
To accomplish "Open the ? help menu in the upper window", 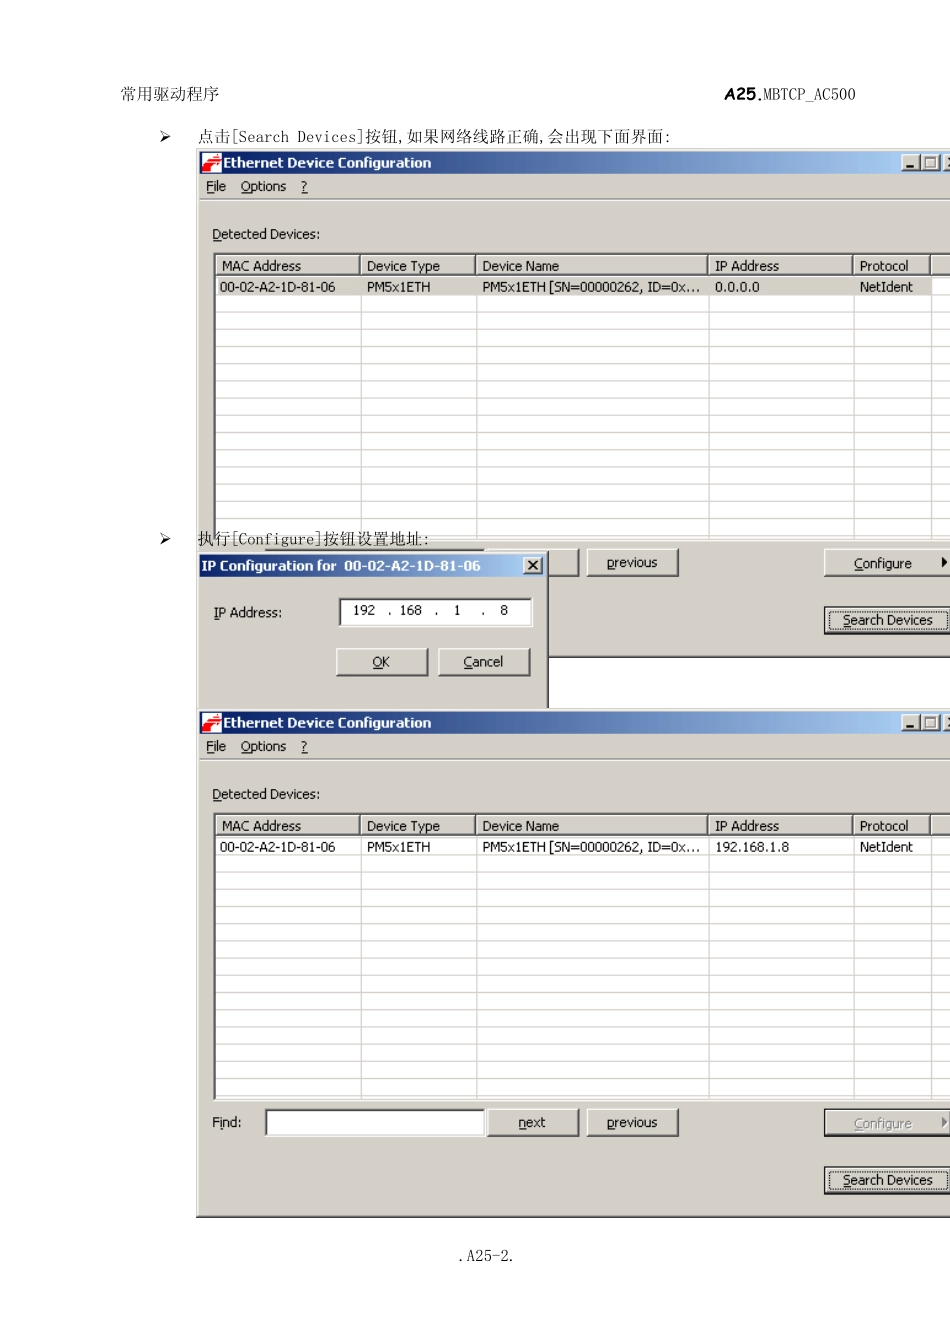I will [304, 187].
